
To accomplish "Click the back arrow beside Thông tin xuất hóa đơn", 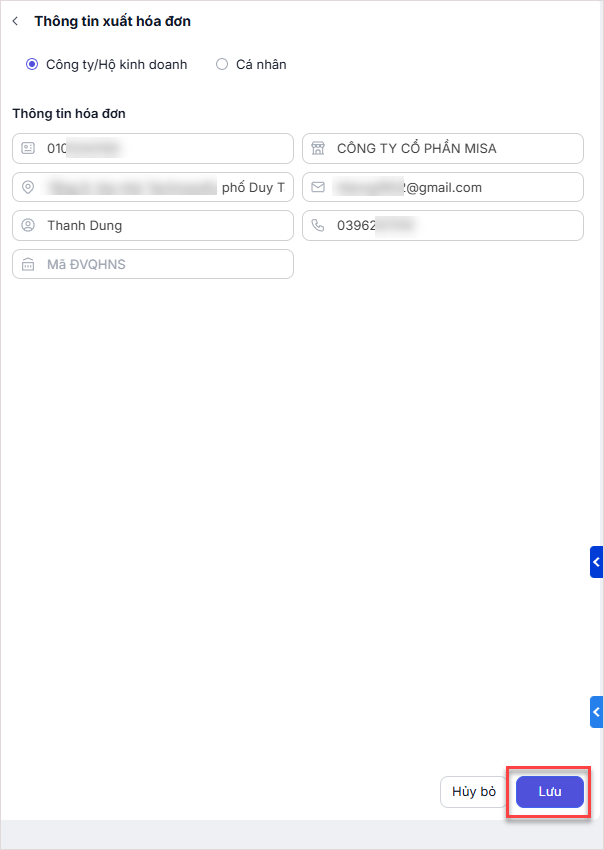I will coord(15,21).
